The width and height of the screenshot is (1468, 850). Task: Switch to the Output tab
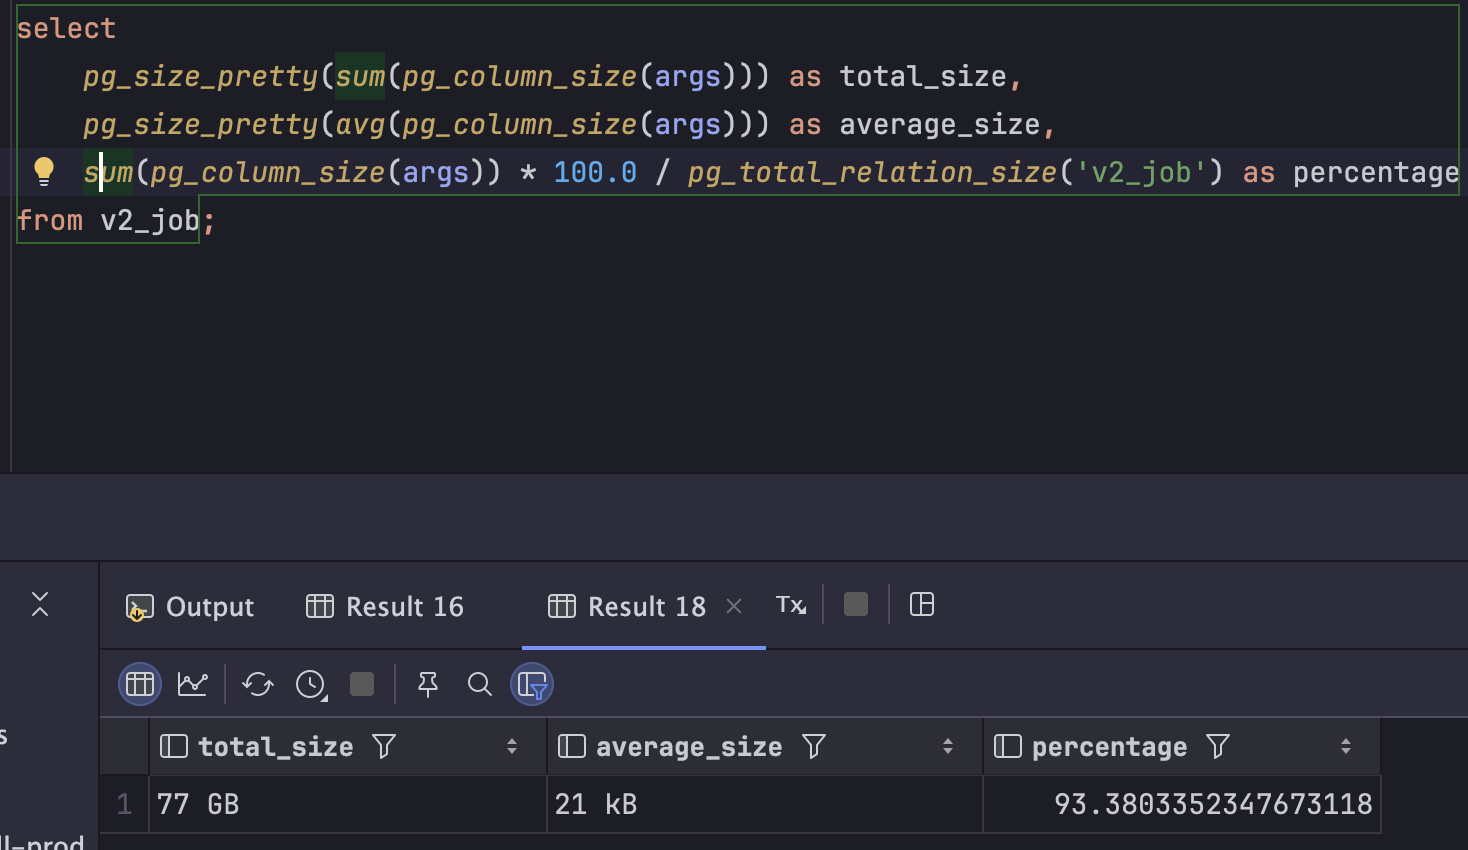point(190,606)
